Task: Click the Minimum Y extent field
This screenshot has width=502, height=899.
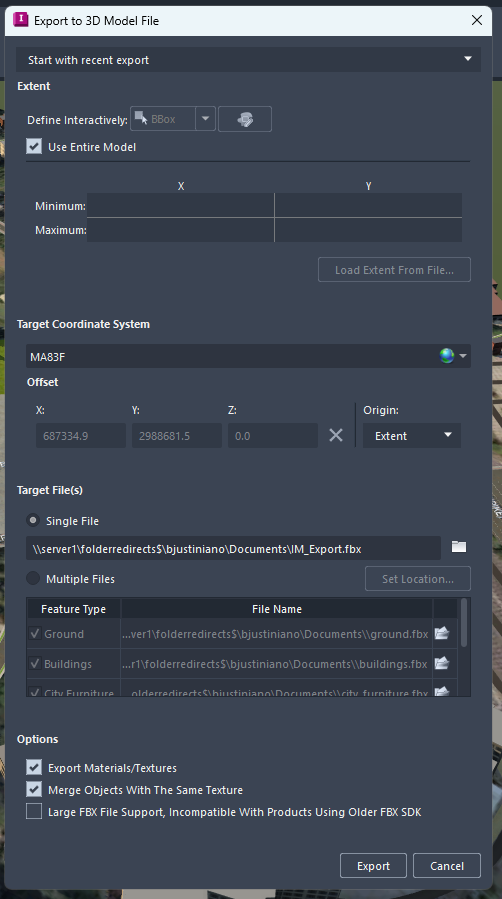Action: pos(368,205)
